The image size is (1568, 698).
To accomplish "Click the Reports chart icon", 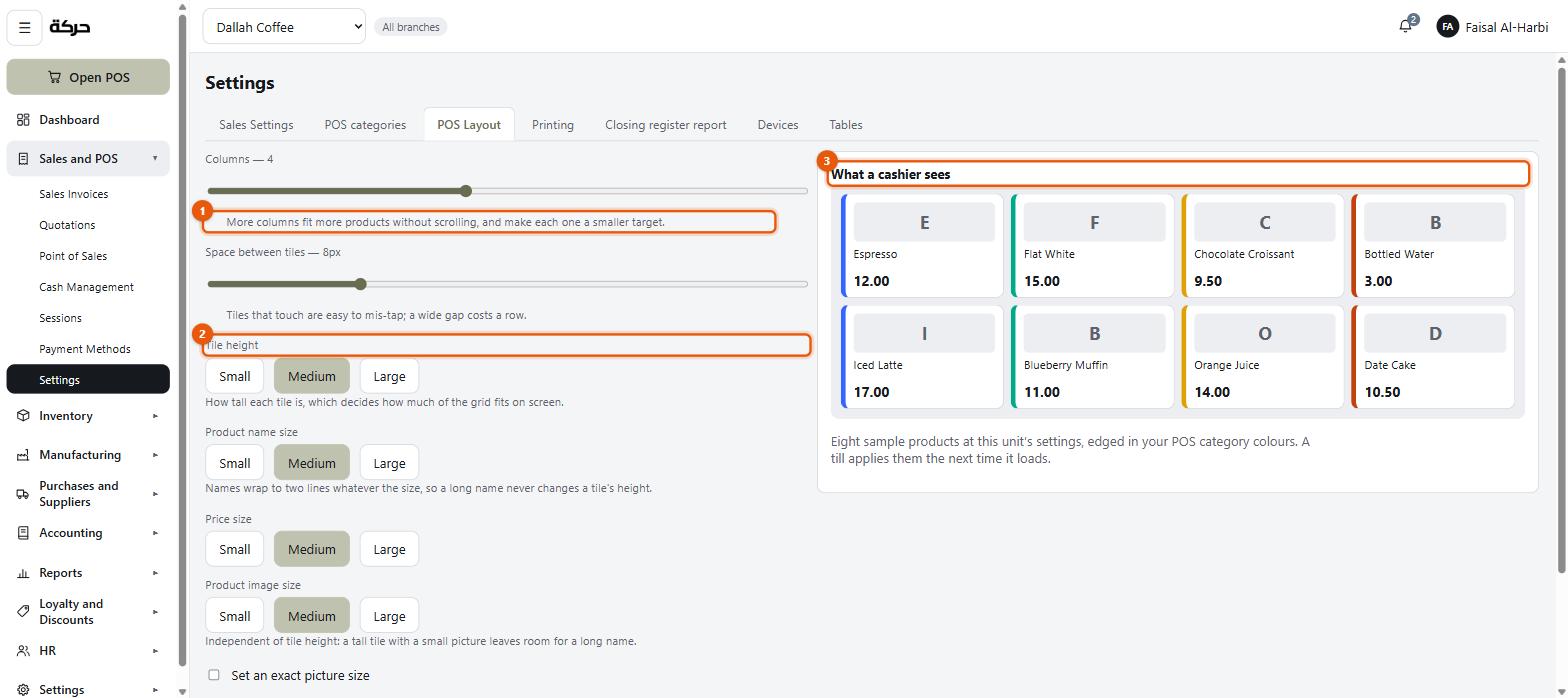I will coord(23,573).
